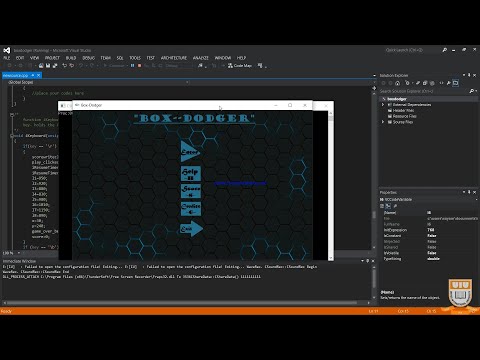Select the boxdodger project node
The image size is (480, 360).
coord(397,99)
